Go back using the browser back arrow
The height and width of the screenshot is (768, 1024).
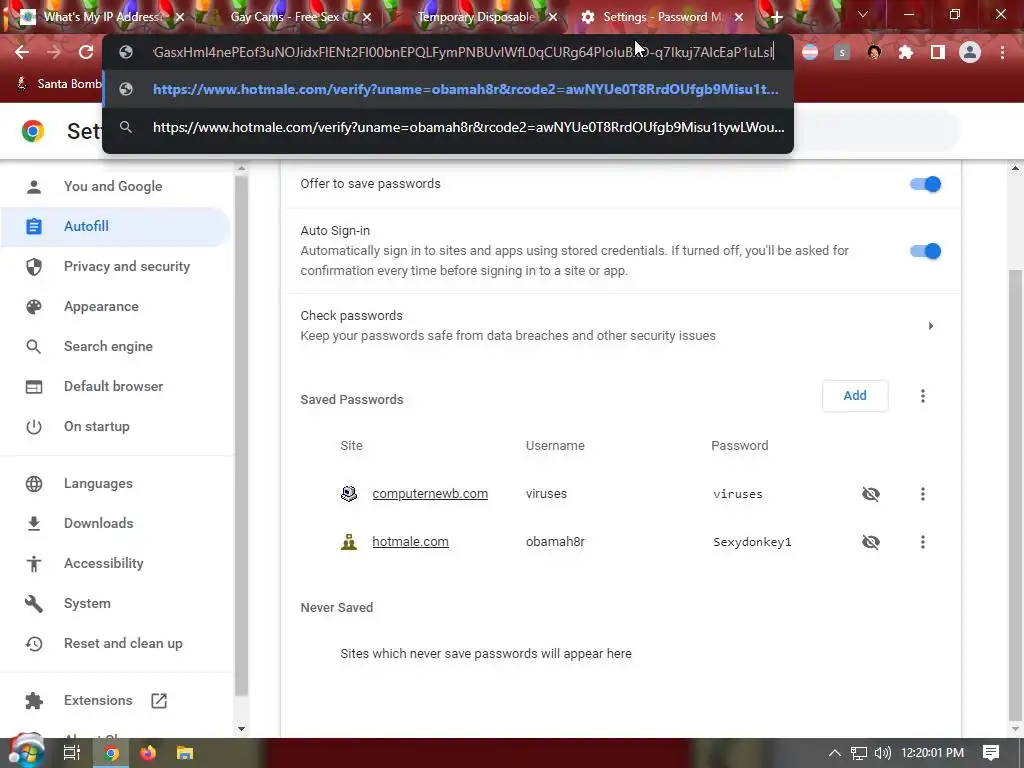(x=22, y=52)
